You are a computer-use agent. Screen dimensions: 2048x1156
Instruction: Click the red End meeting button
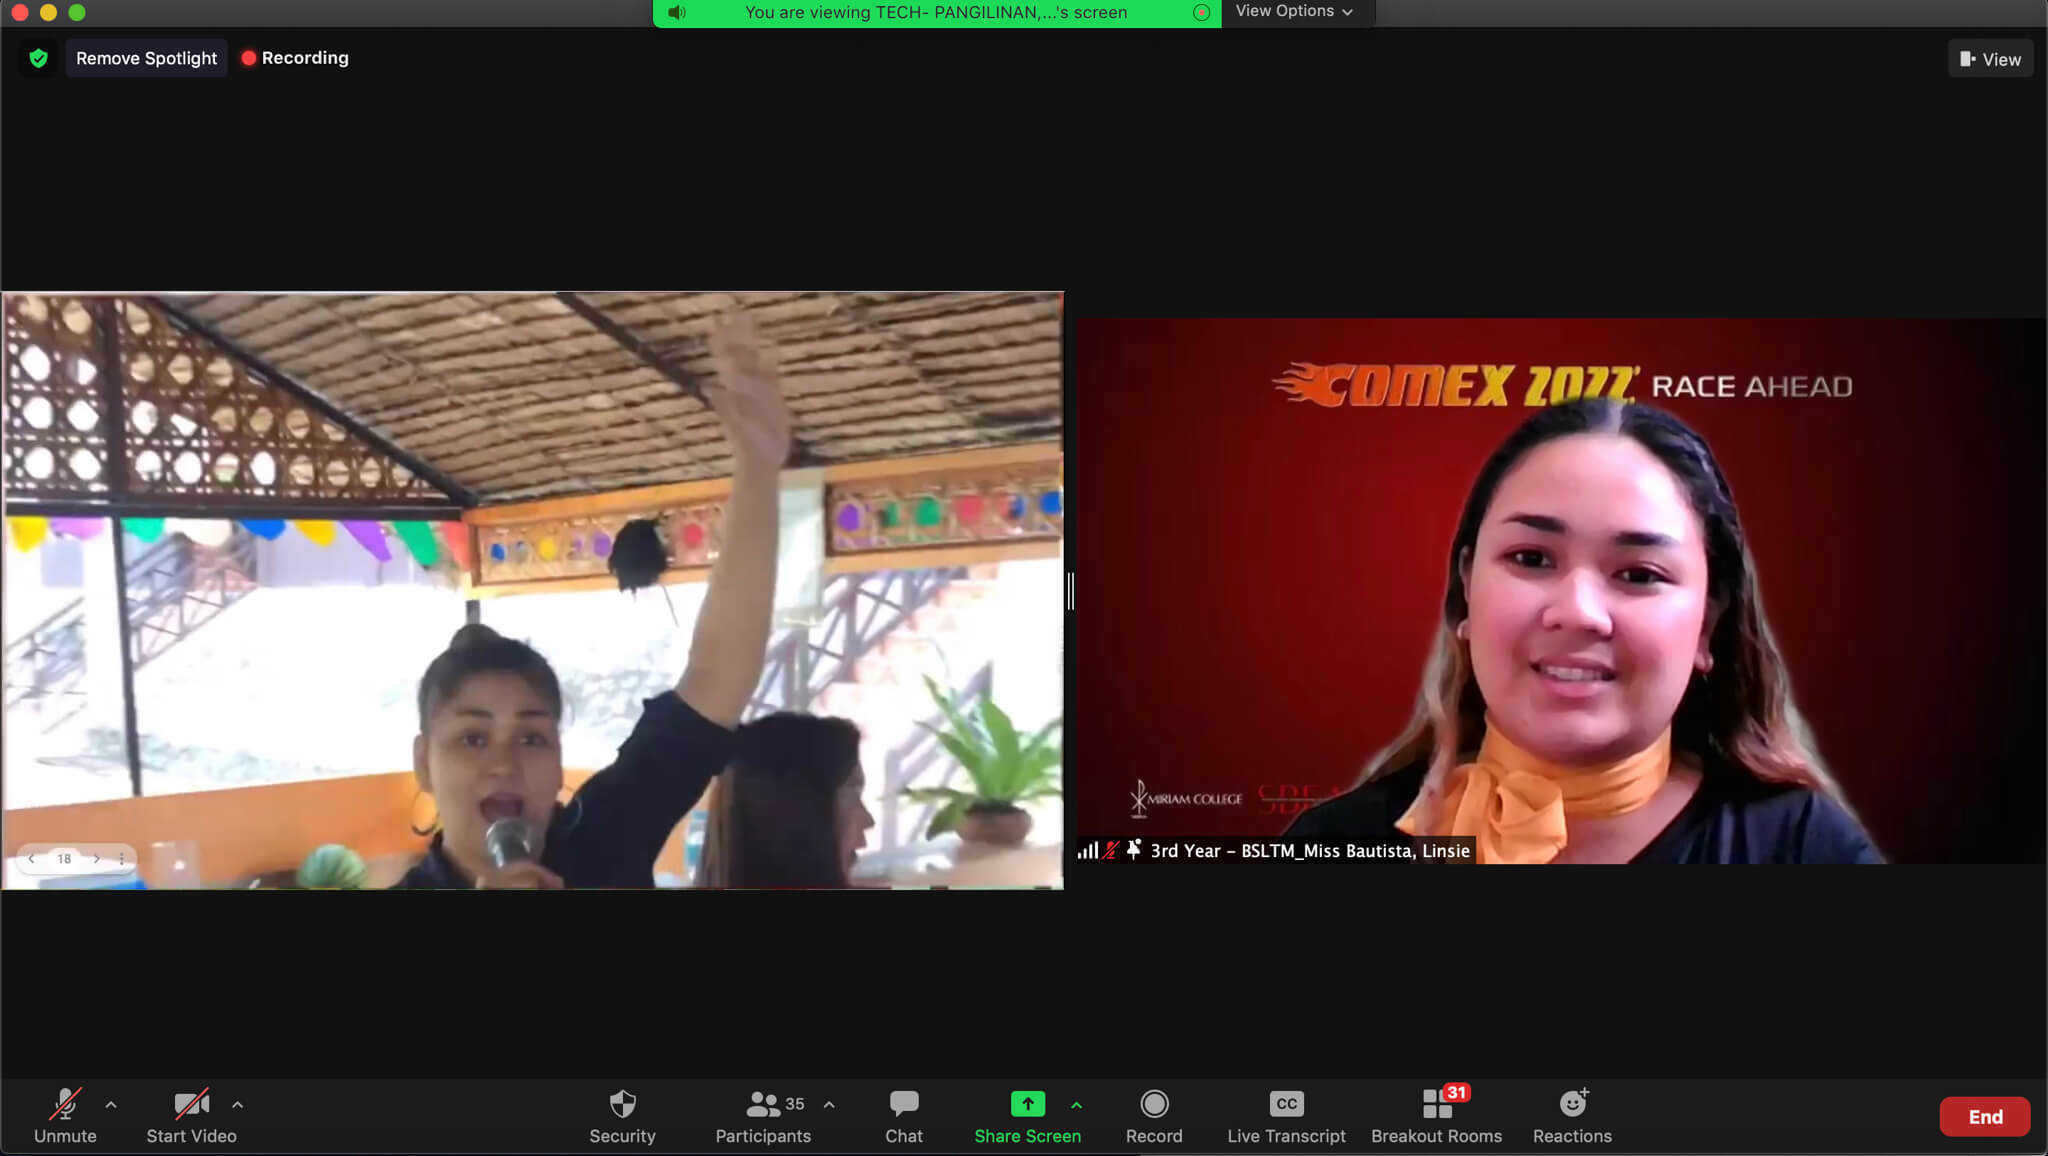(1985, 1116)
